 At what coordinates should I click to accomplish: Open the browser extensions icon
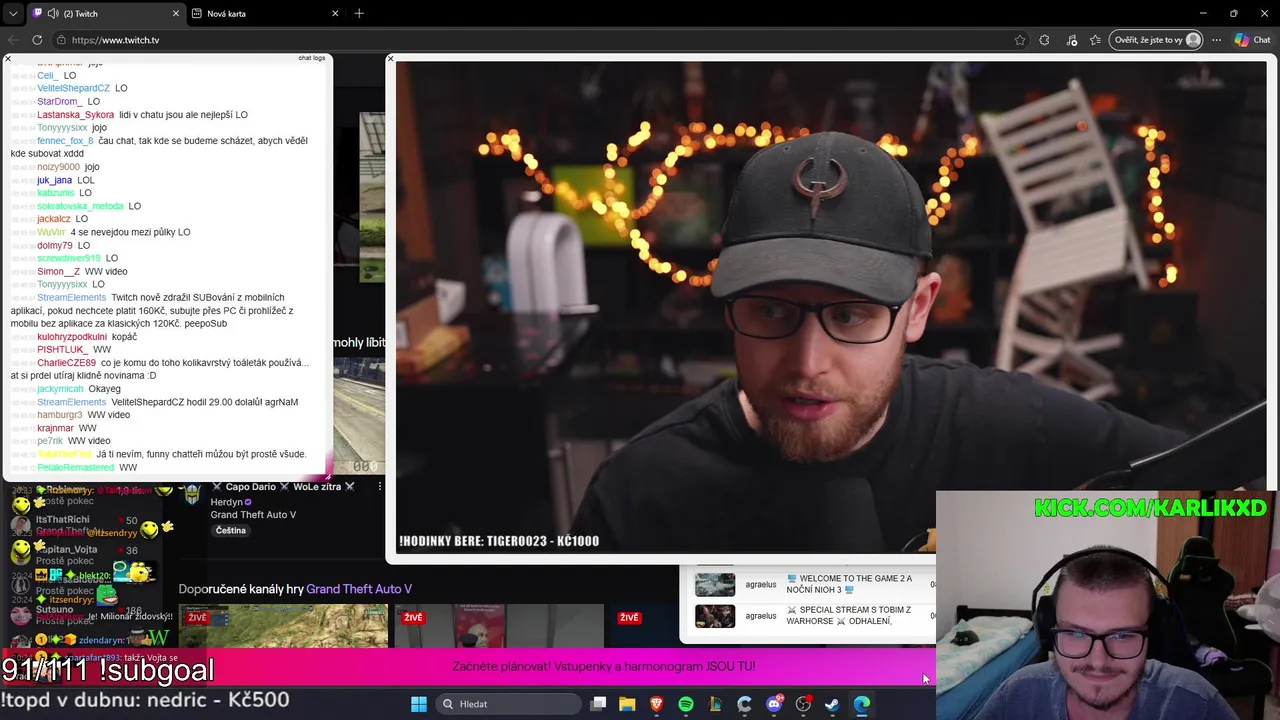[x=1045, y=40]
